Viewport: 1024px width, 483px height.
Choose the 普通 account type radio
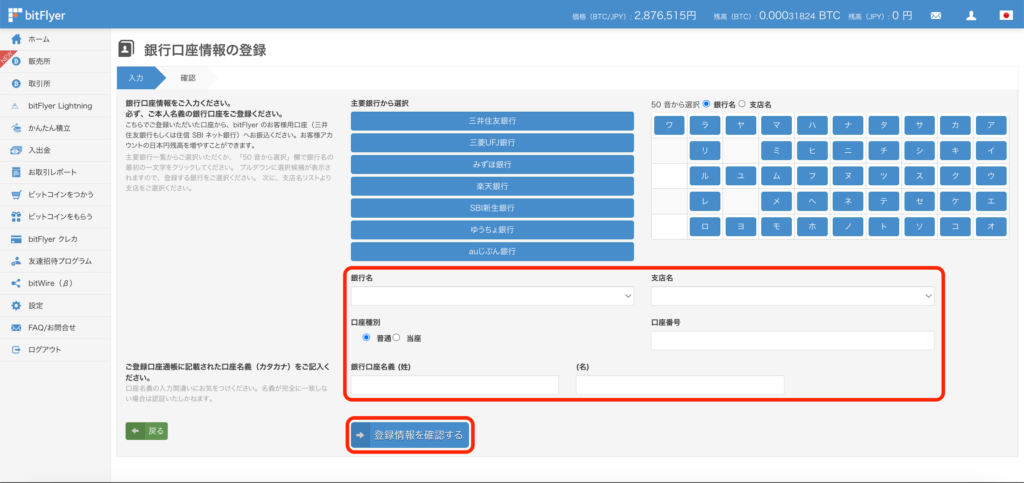tap(366, 337)
